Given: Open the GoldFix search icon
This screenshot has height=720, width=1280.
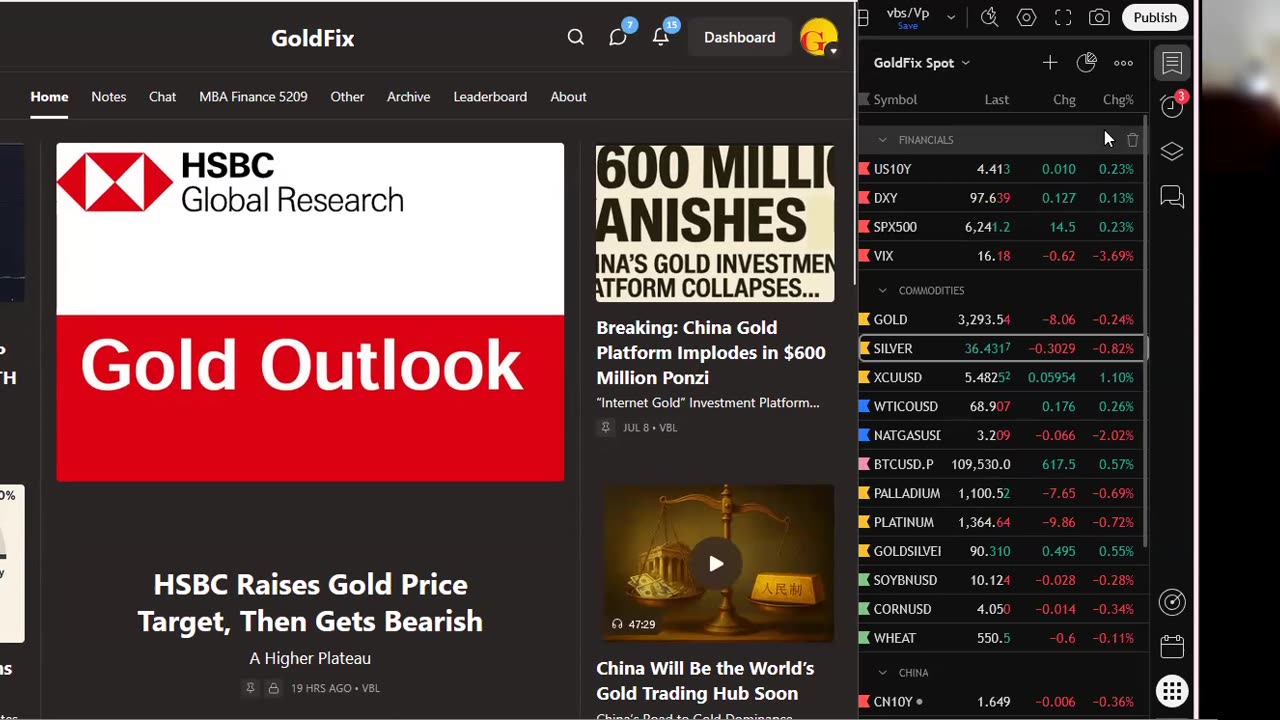Looking at the screenshot, I should [x=575, y=37].
